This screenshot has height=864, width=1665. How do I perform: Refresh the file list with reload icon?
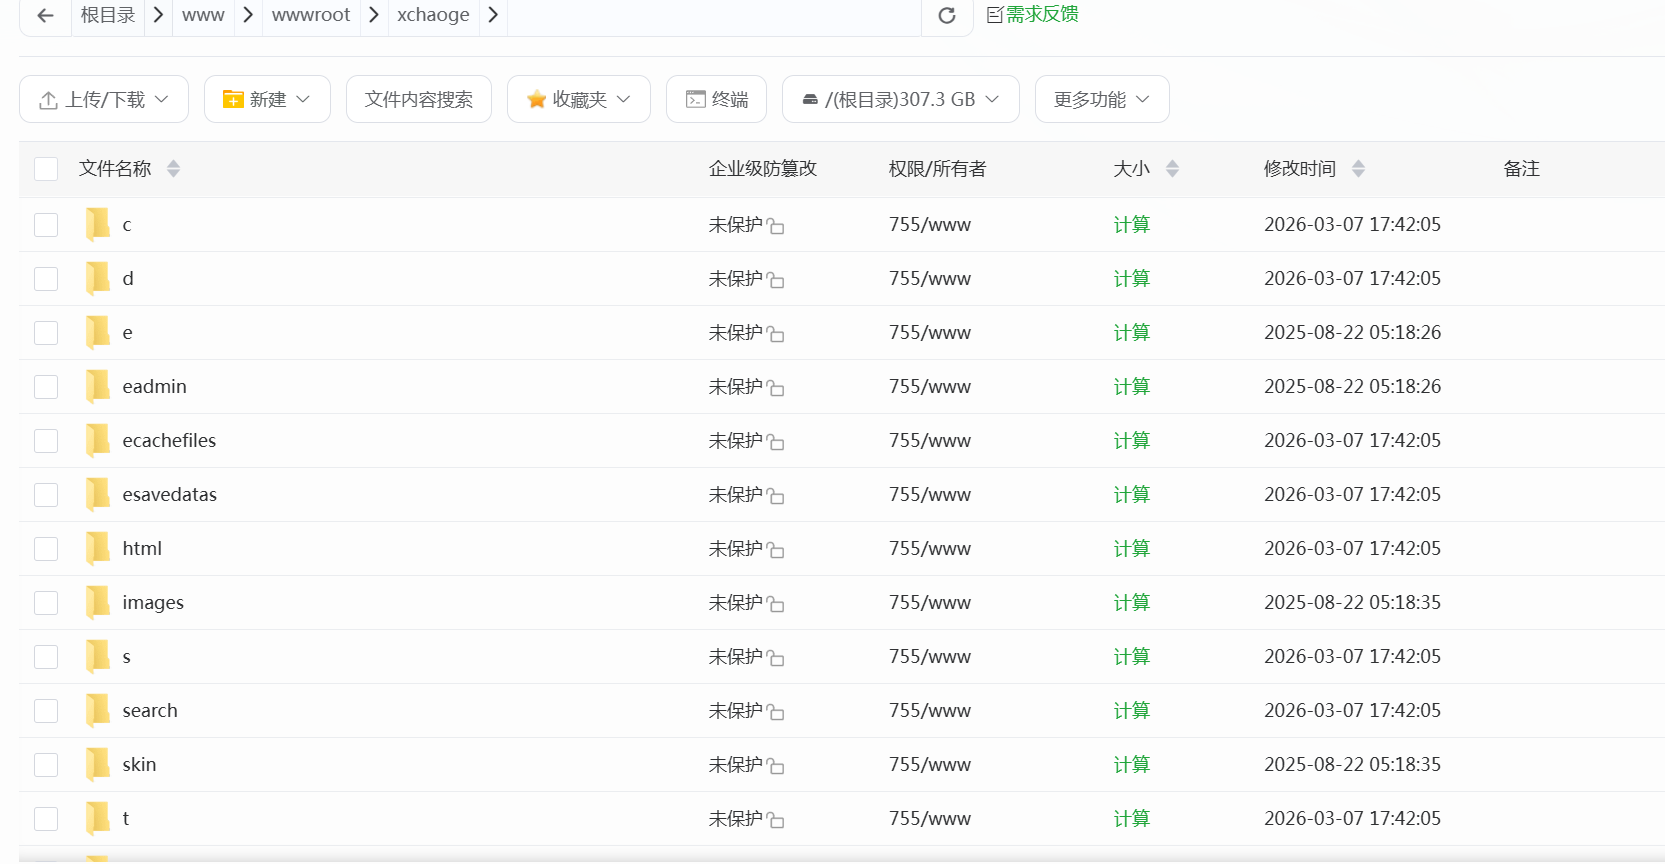(946, 15)
